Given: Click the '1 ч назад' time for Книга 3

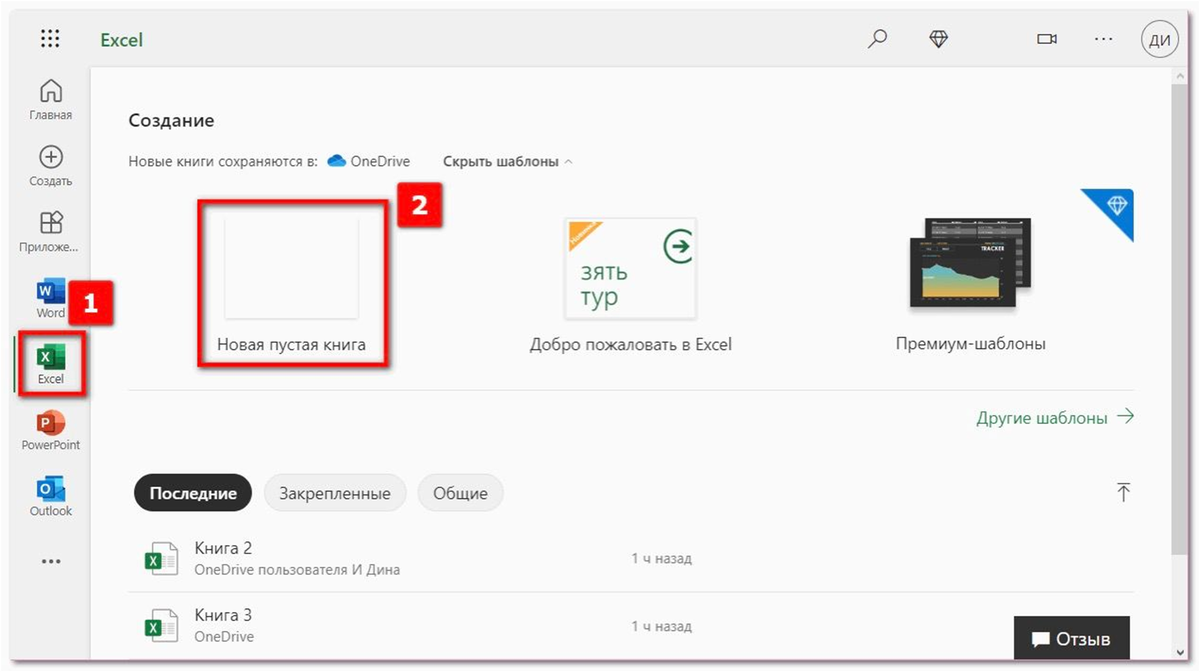Looking at the screenshot, I should (661, 626).
